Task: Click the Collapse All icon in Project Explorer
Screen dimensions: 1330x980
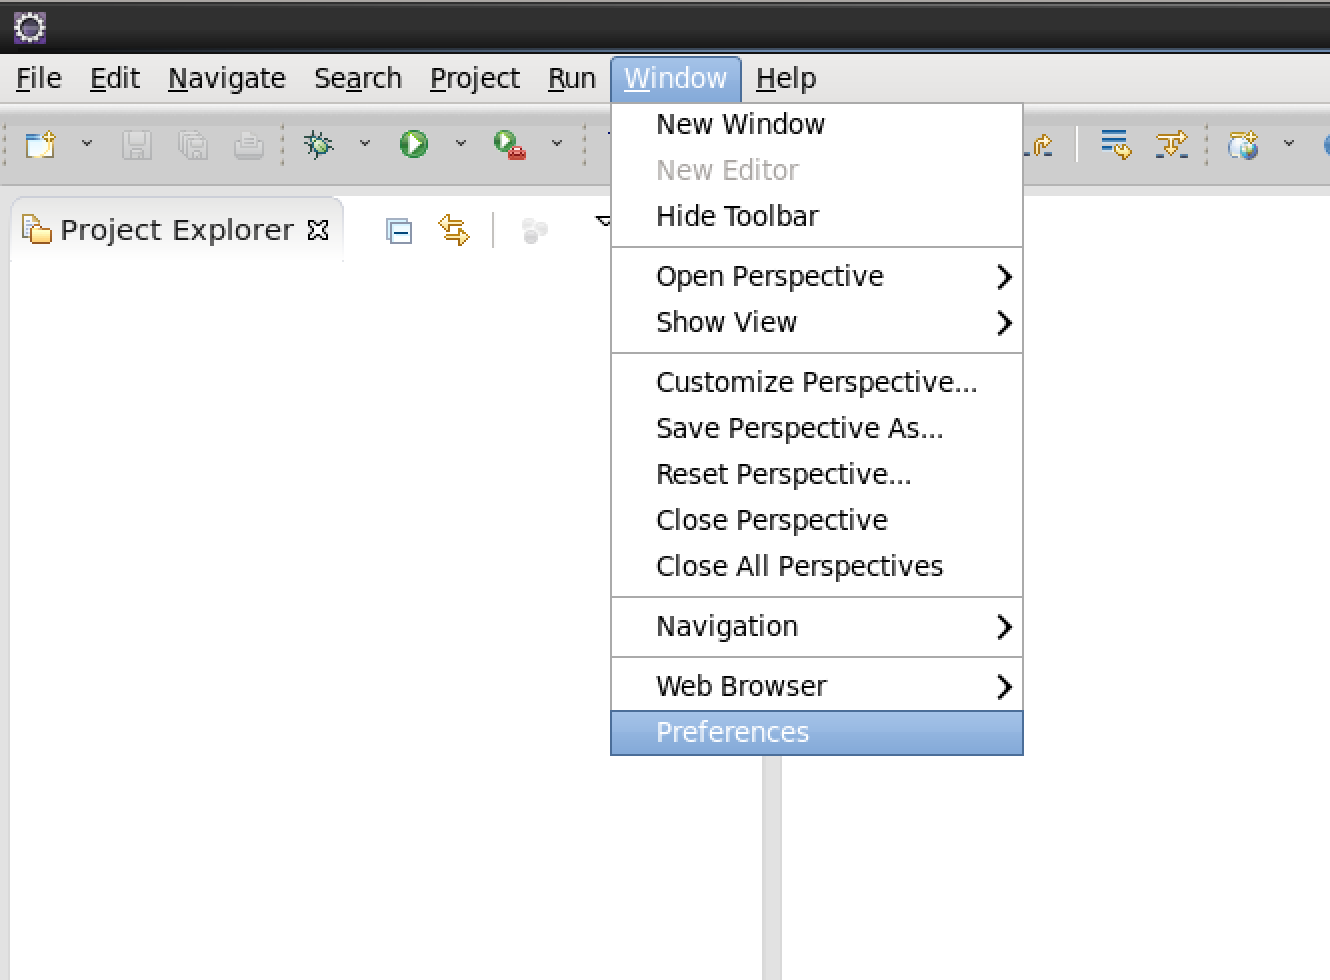Action: tap(399, 232)
